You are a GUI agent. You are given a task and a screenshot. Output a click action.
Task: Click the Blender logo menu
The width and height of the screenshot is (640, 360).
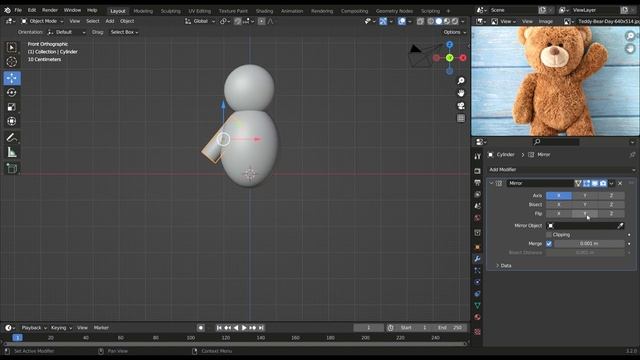pos(7,10)
